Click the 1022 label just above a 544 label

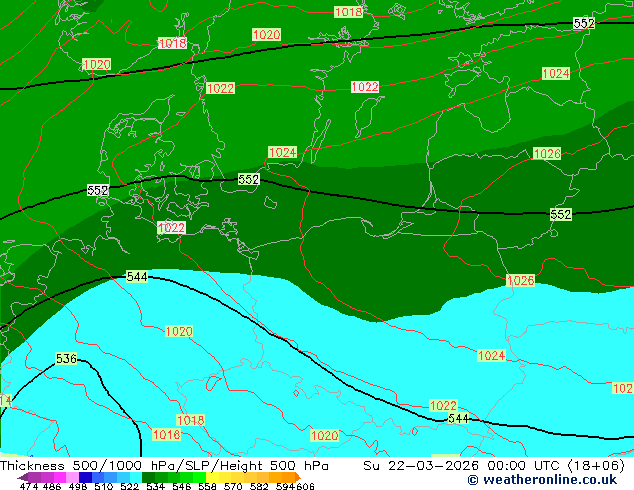coord(443,406)
